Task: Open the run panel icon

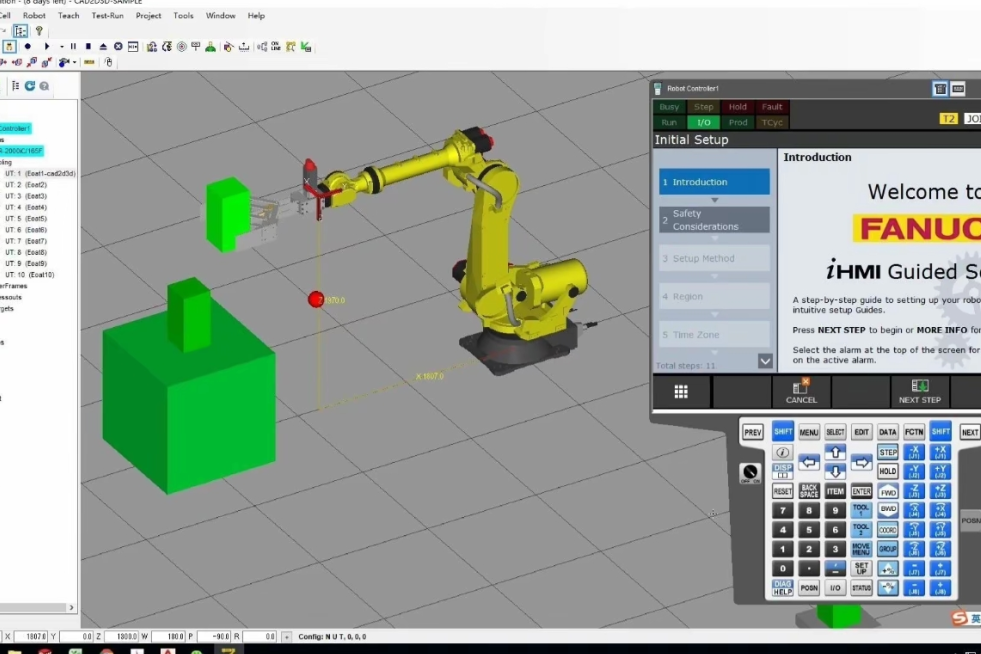Action: pos(133,46)
